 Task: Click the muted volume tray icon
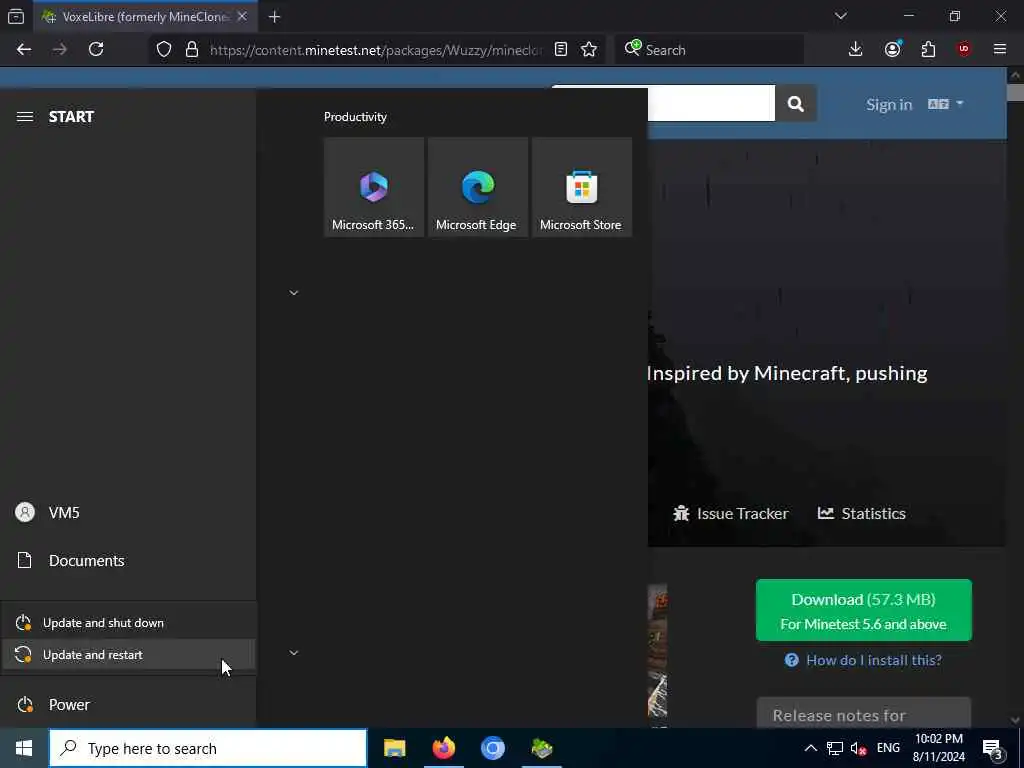click(x=858, y=748)
